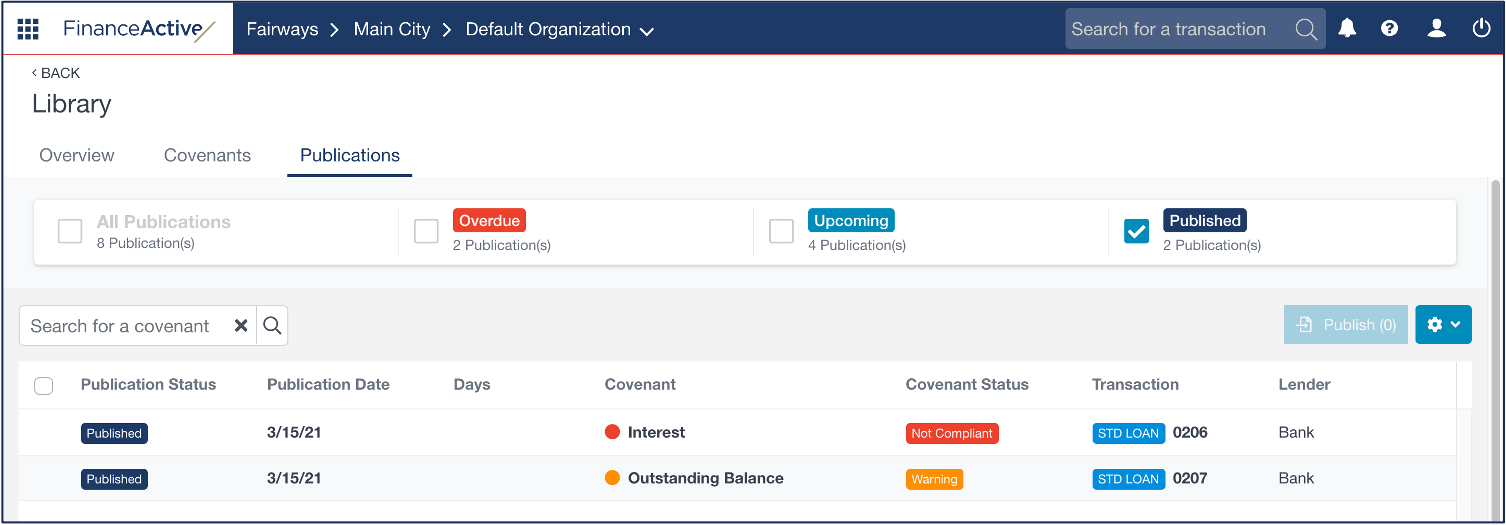
Task: Select all rows via header checkbox
Action: [44, 386]
